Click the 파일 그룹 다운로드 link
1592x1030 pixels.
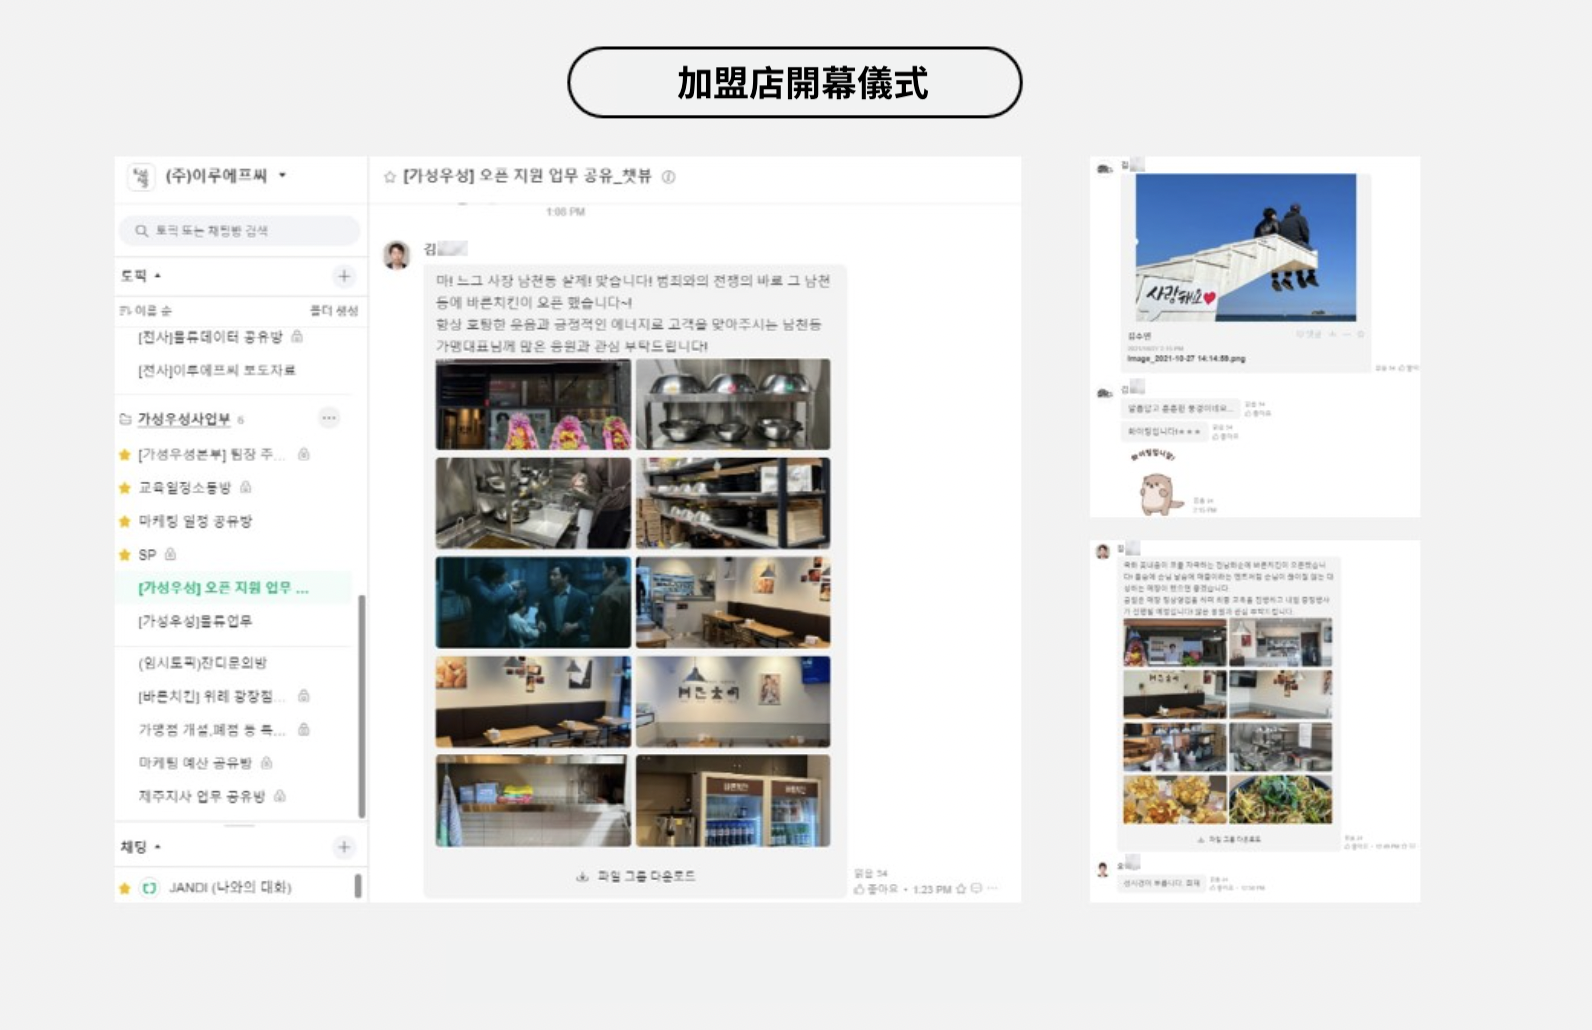[636, 876]
